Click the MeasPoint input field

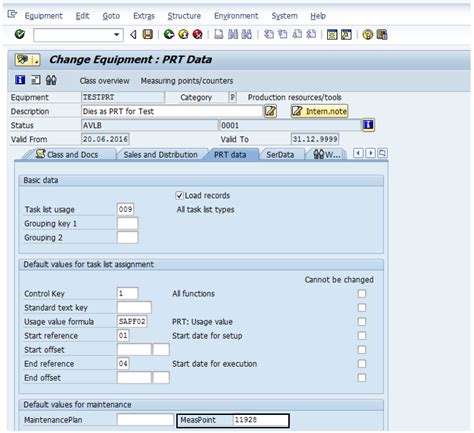(261, 420)
